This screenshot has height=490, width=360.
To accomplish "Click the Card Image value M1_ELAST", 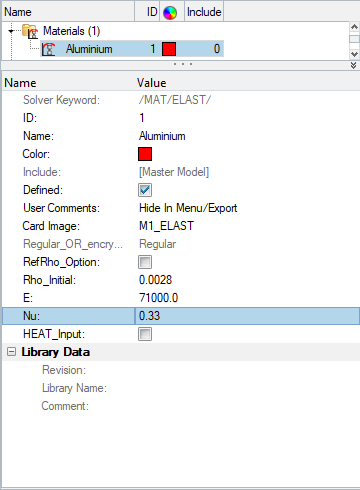I will click(166, 226).
